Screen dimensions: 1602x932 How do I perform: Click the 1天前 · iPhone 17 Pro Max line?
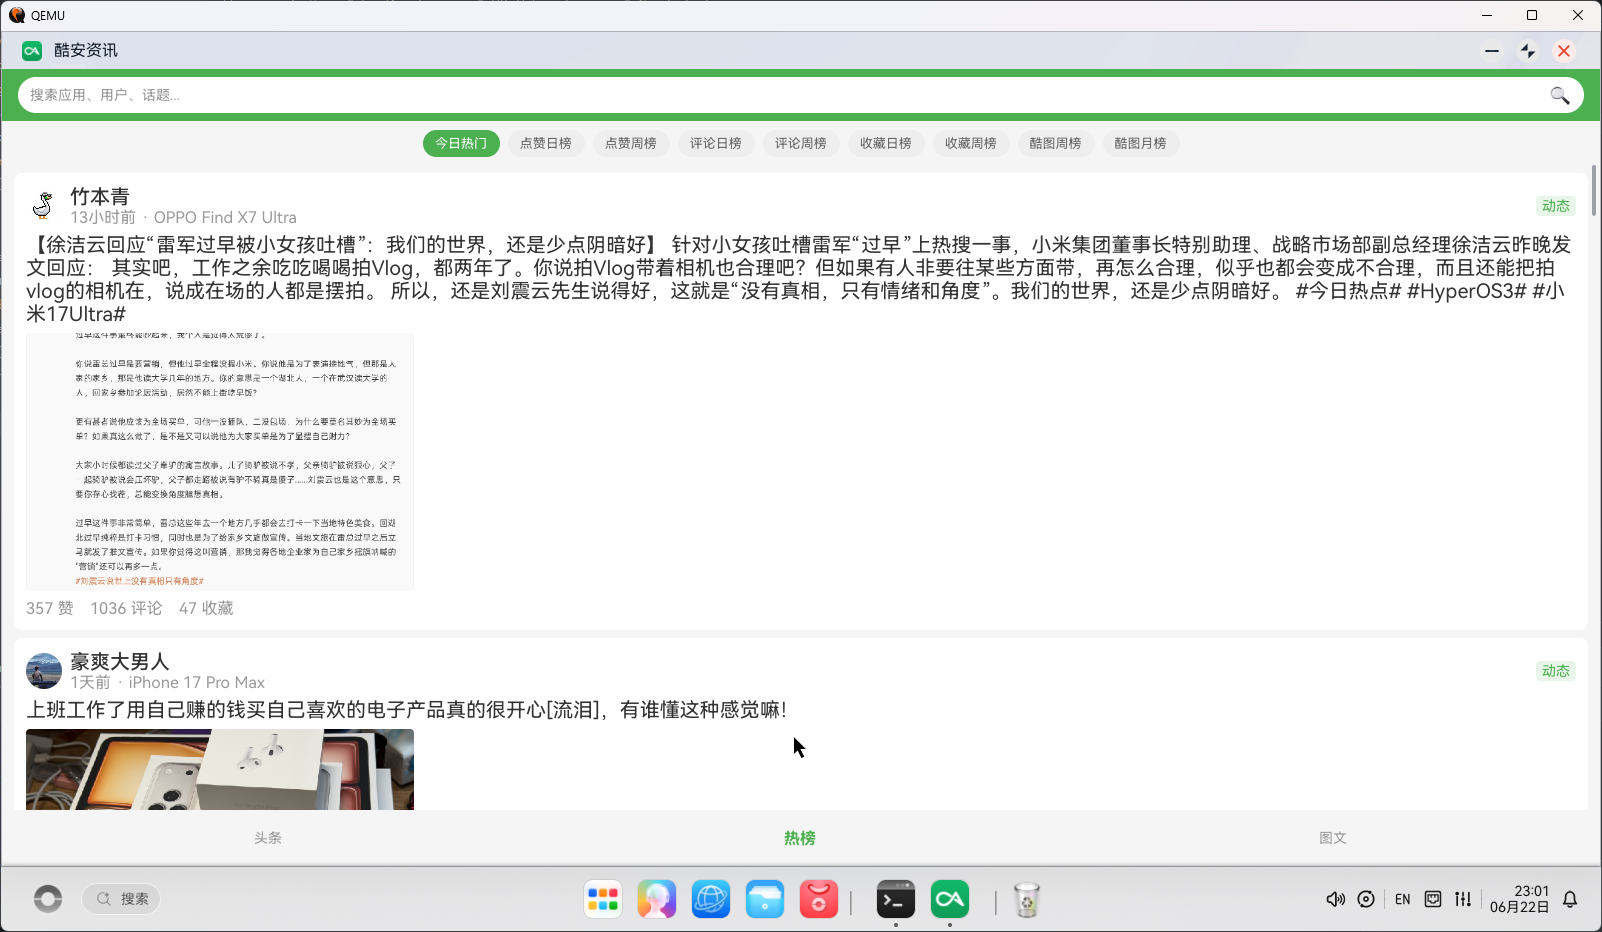point(167,682)
